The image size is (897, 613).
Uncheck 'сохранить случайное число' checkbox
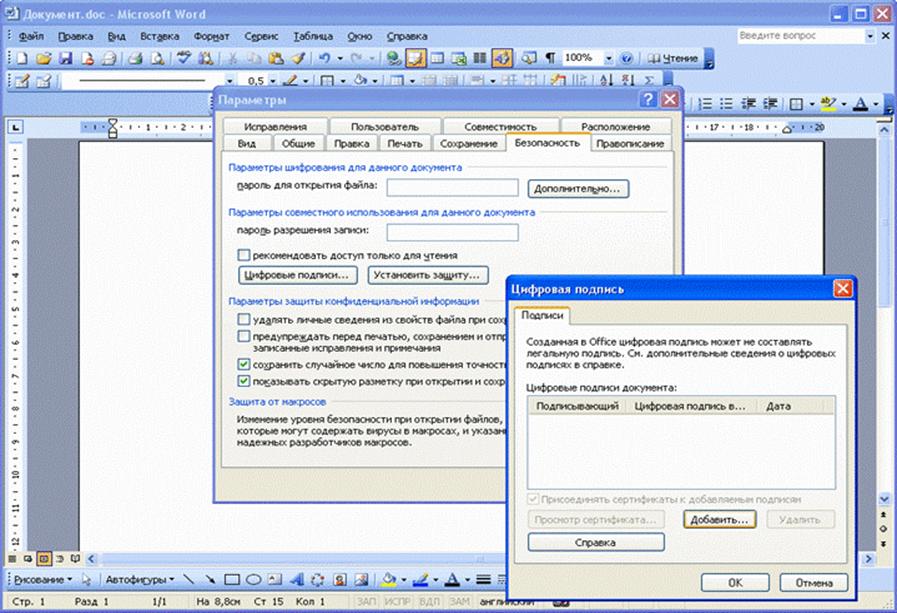(244, 364)
